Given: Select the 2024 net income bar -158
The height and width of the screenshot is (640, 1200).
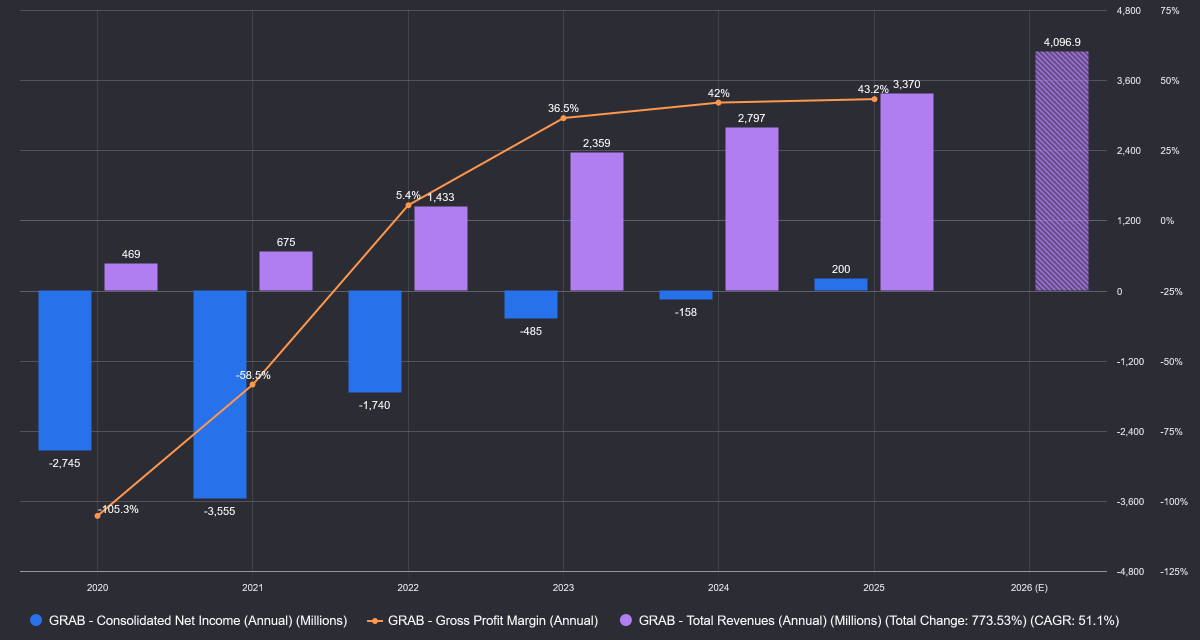Looking at the screenshot, I should [x=686, y=295].
